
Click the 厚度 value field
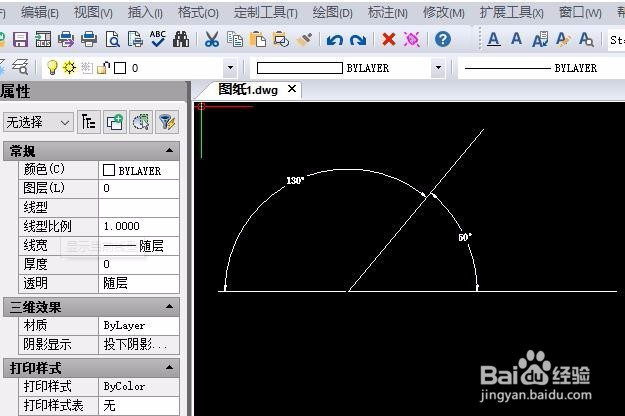click(139, 265)
